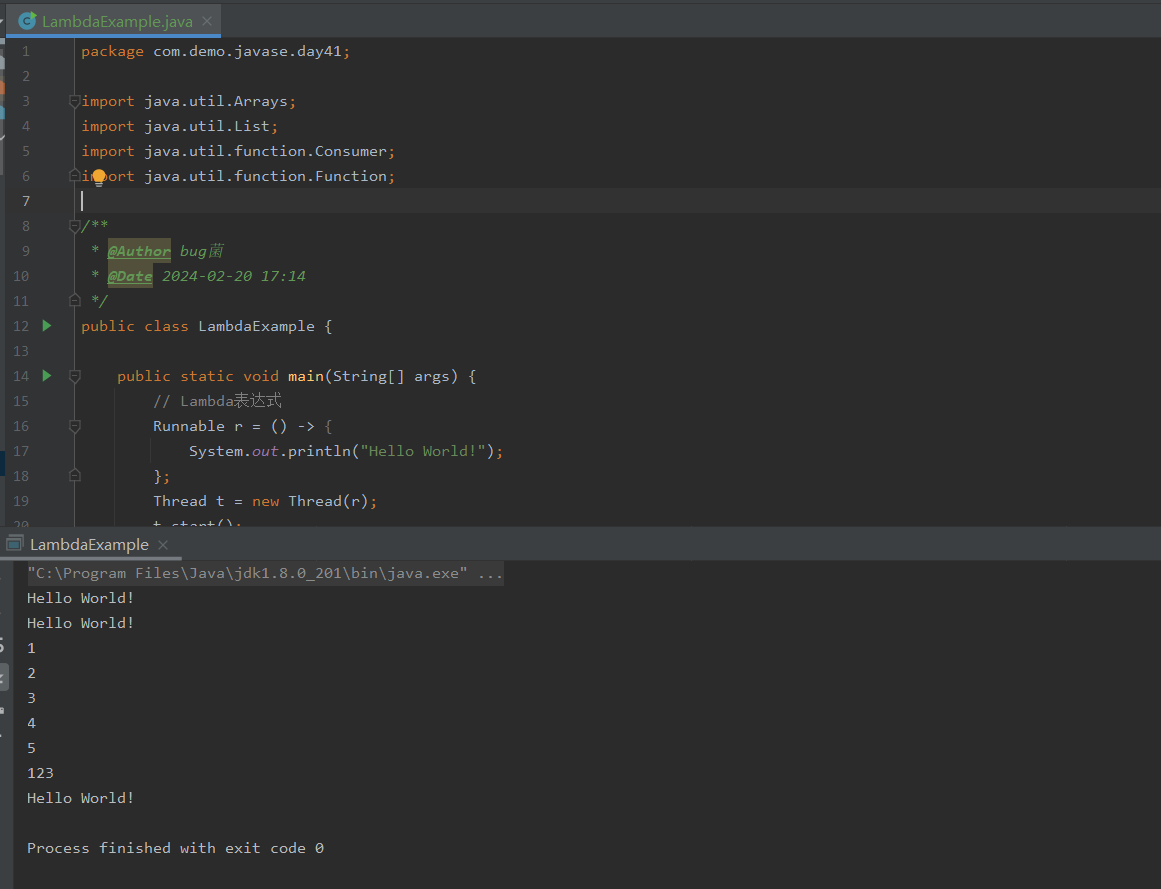
Task: Click the main method name on line 14
Action: click(x=306, y=376)
